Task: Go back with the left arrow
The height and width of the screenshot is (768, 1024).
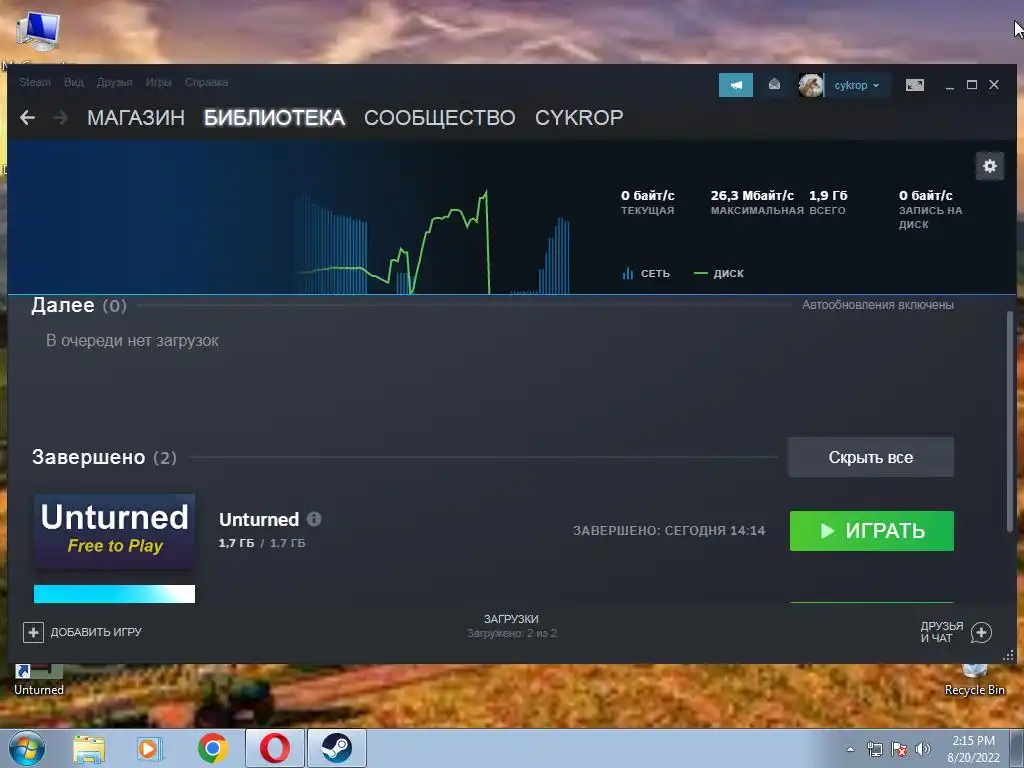Action: (x=27, y=118)
